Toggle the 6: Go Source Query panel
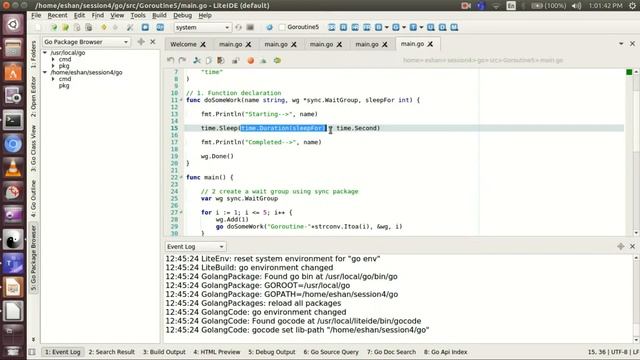640x360 pixels. tap(331, 352)
